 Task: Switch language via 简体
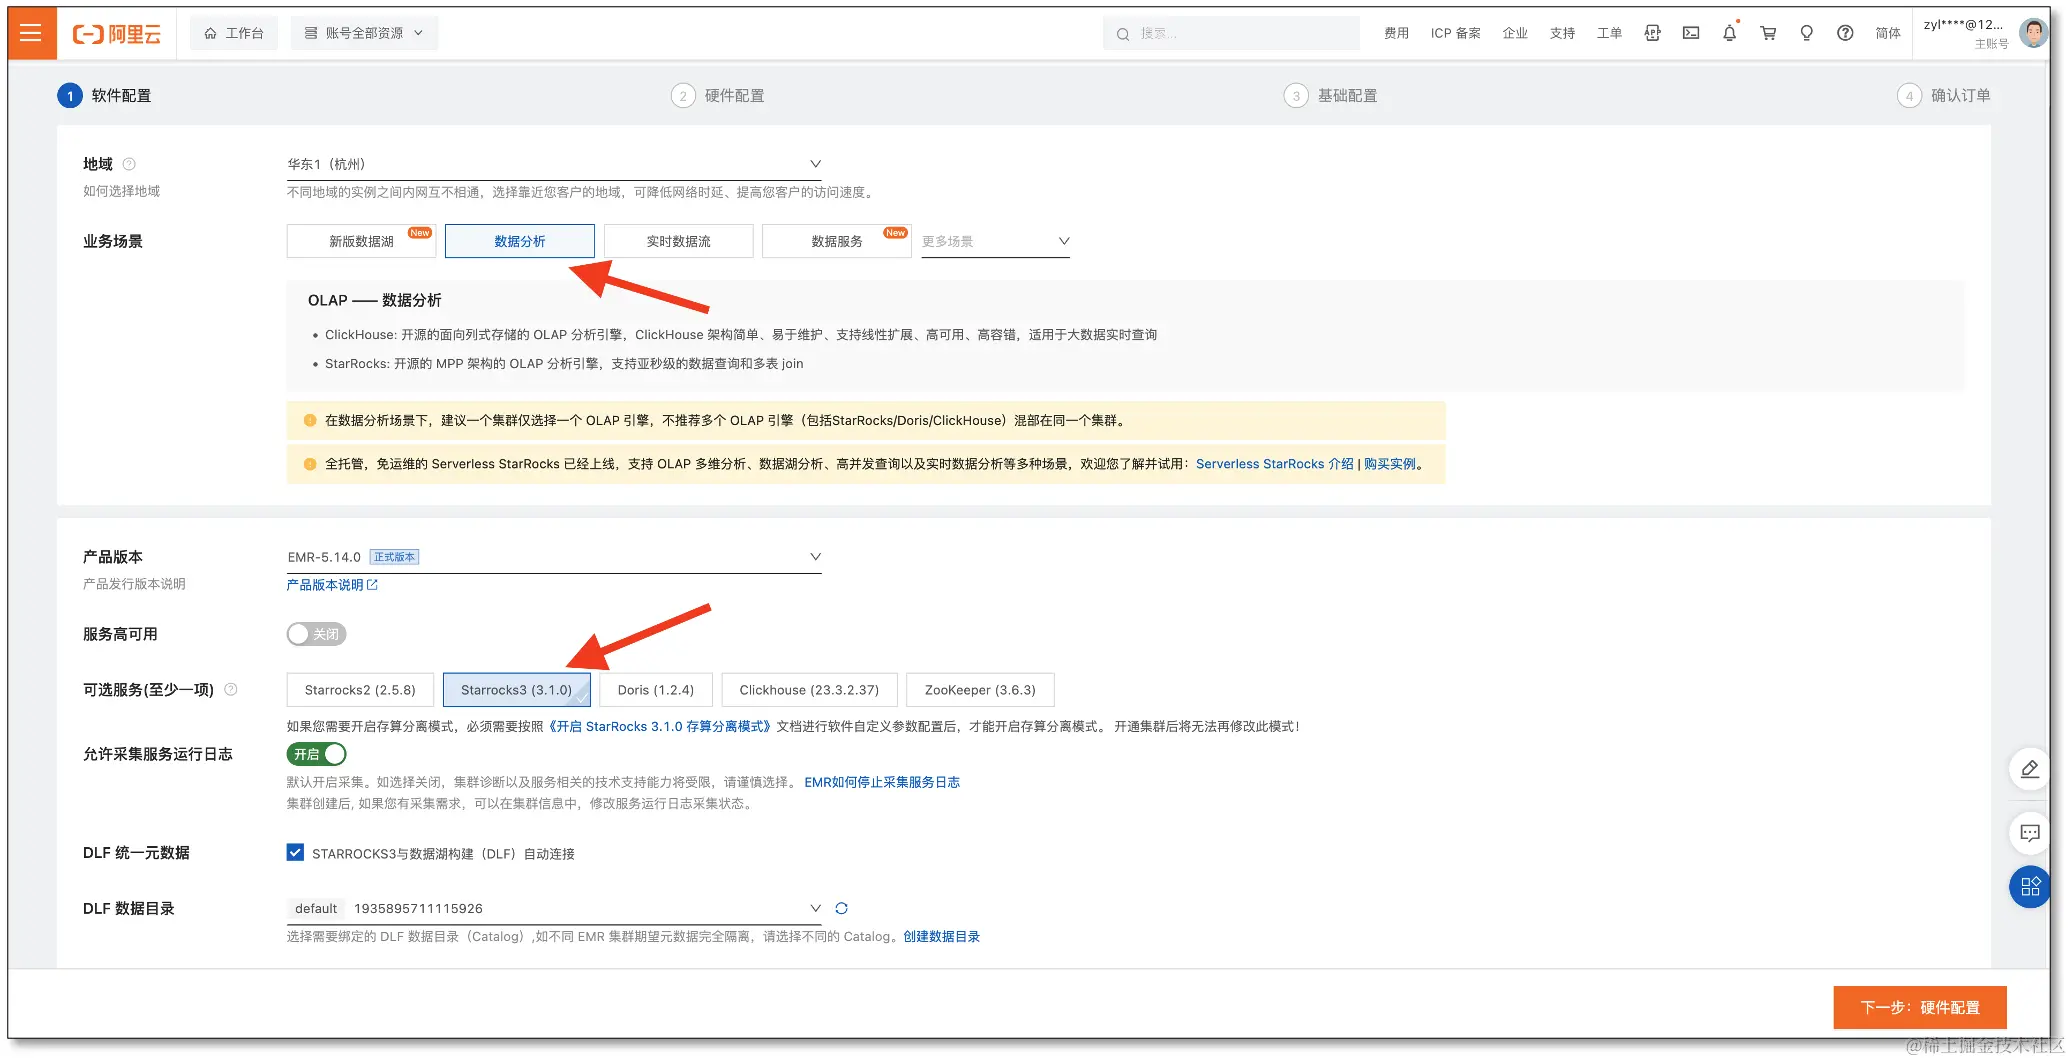click(x=1888, y=33)
